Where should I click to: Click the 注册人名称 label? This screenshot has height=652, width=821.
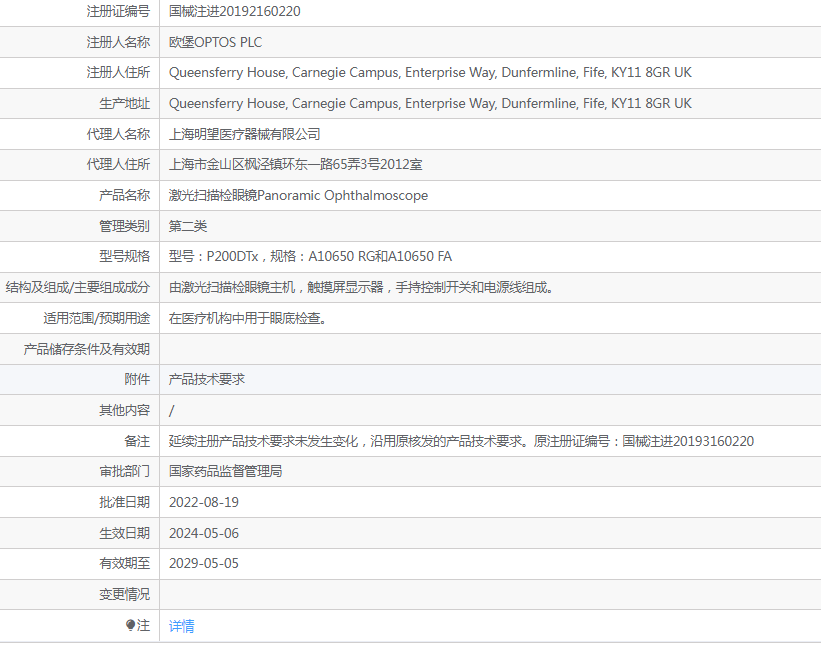(118, 42)
